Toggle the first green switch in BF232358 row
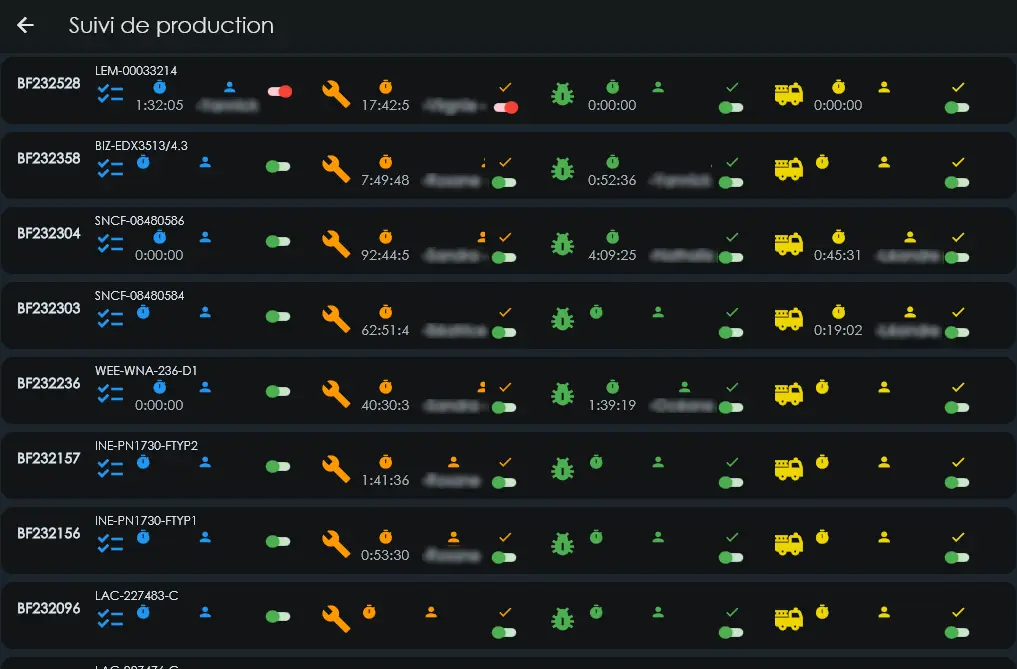Viewport: 1017px width, 669px height. click(x=278, y=167)
